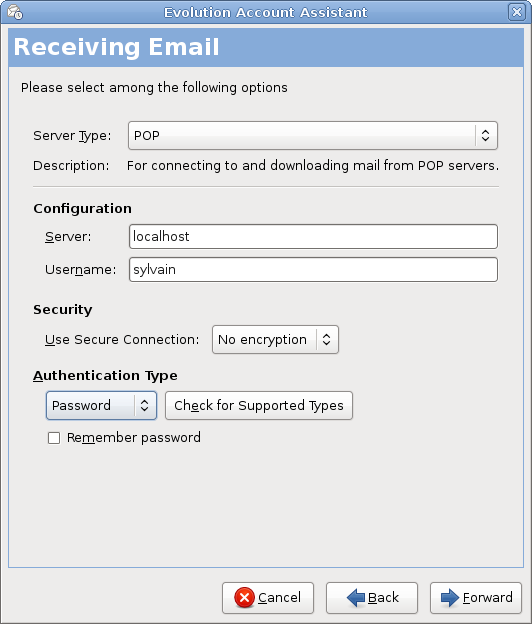532x624 pixels.
Task: Open the Server Type POP dropdown
Action: click(313, 135)
